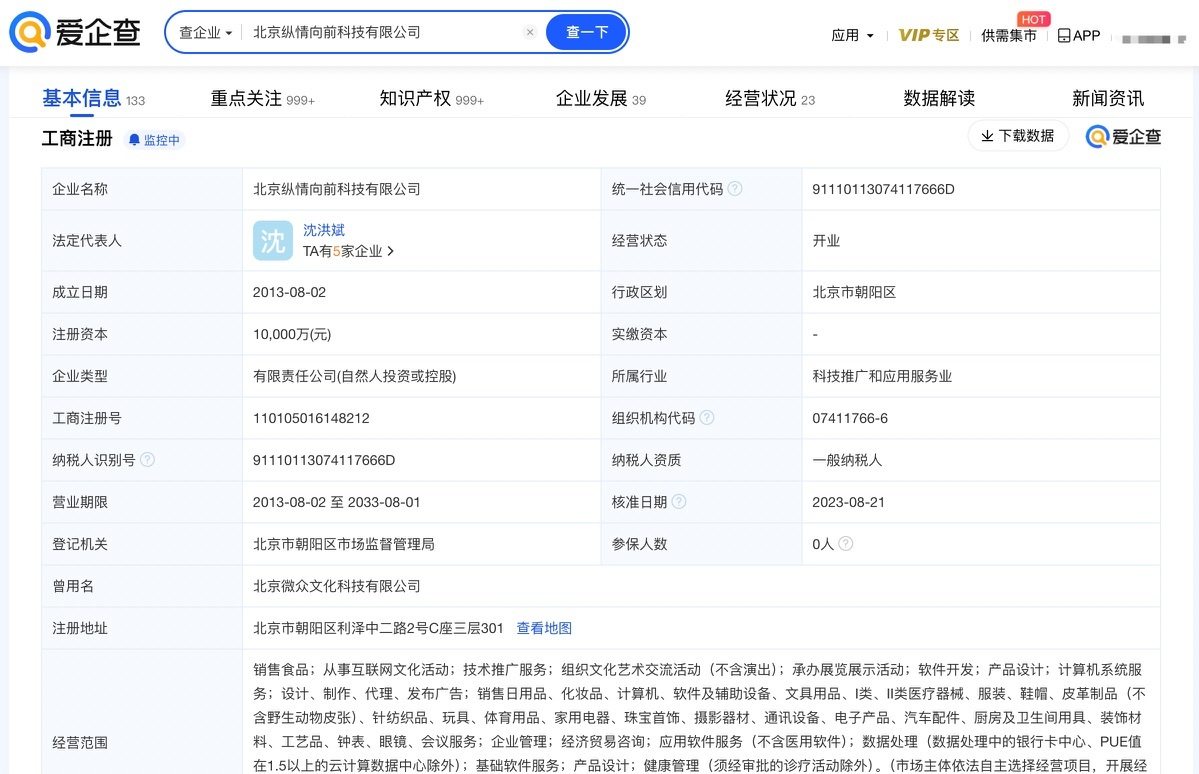This screenshot has height=774, width=1199.
Task: Expand TA有5家企业 with the chevron
Action: 348,251
